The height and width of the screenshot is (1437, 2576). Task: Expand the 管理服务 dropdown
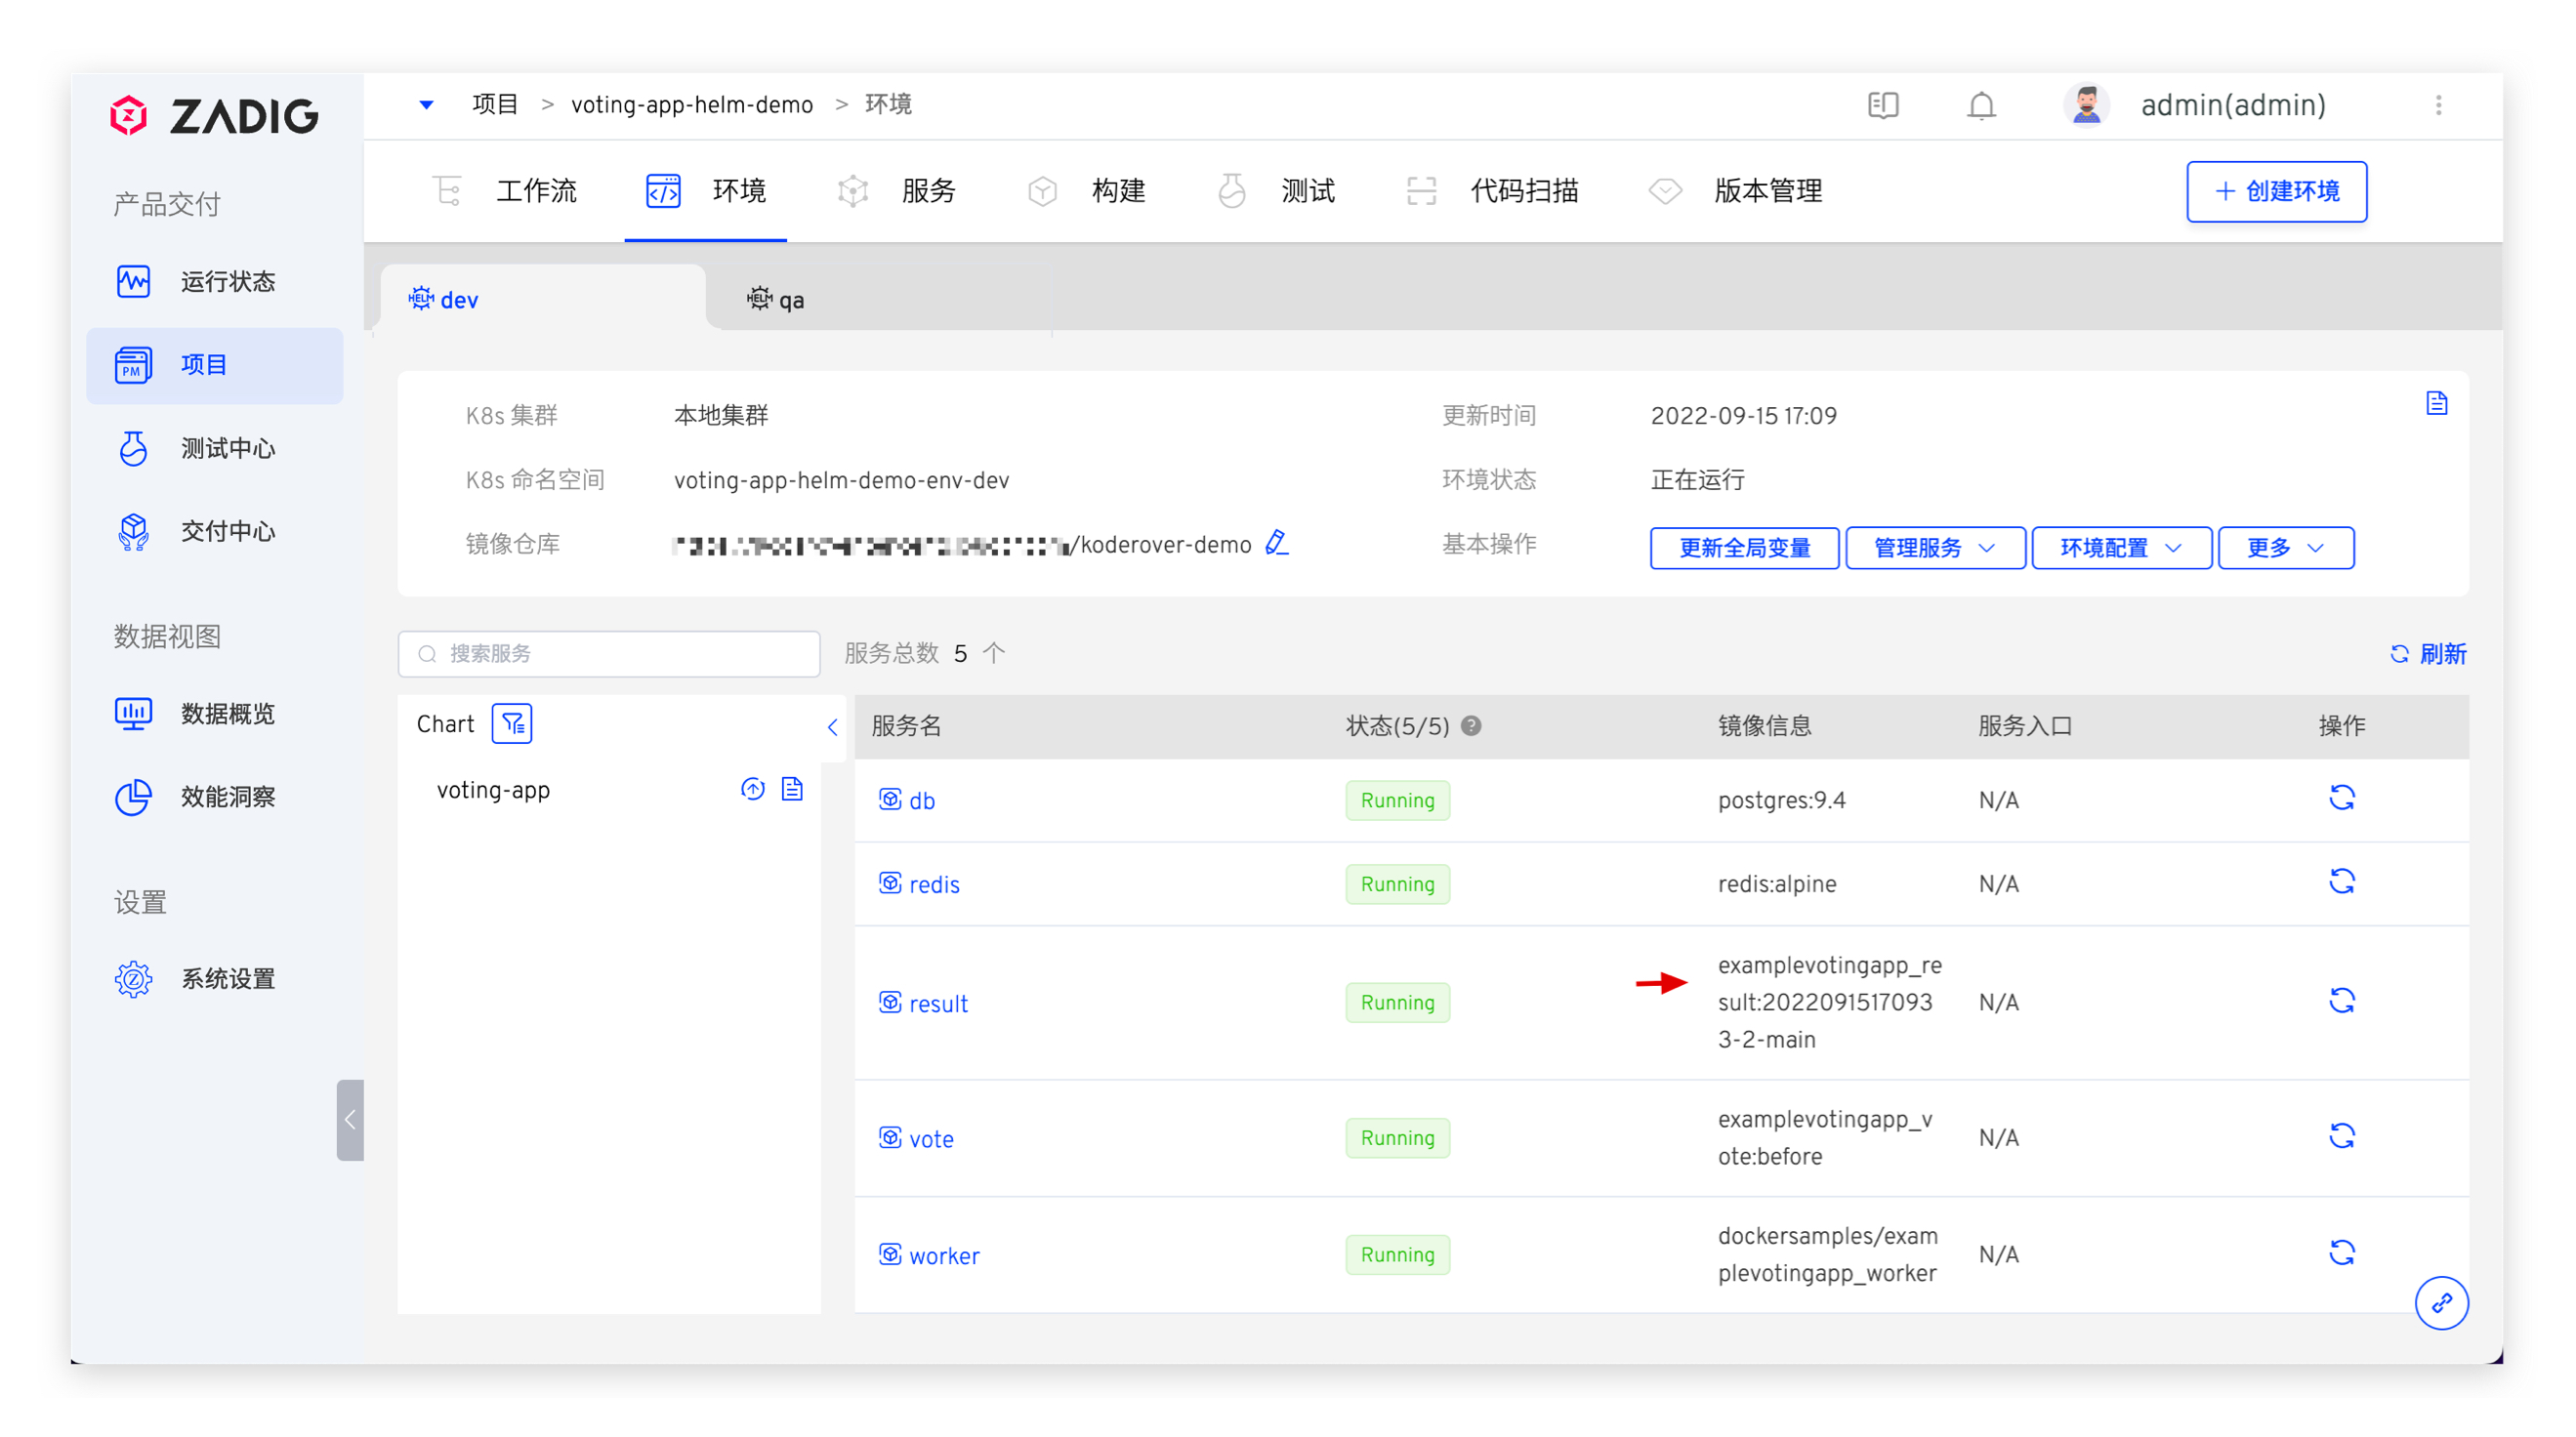[x=1934, y=548]
